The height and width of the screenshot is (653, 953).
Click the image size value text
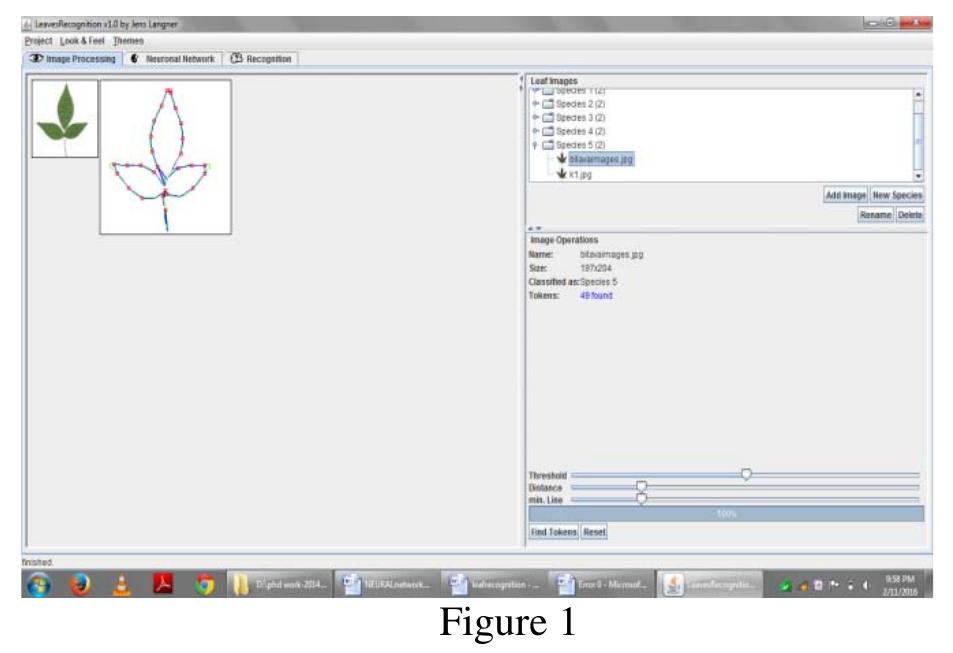tap(596, 268)
